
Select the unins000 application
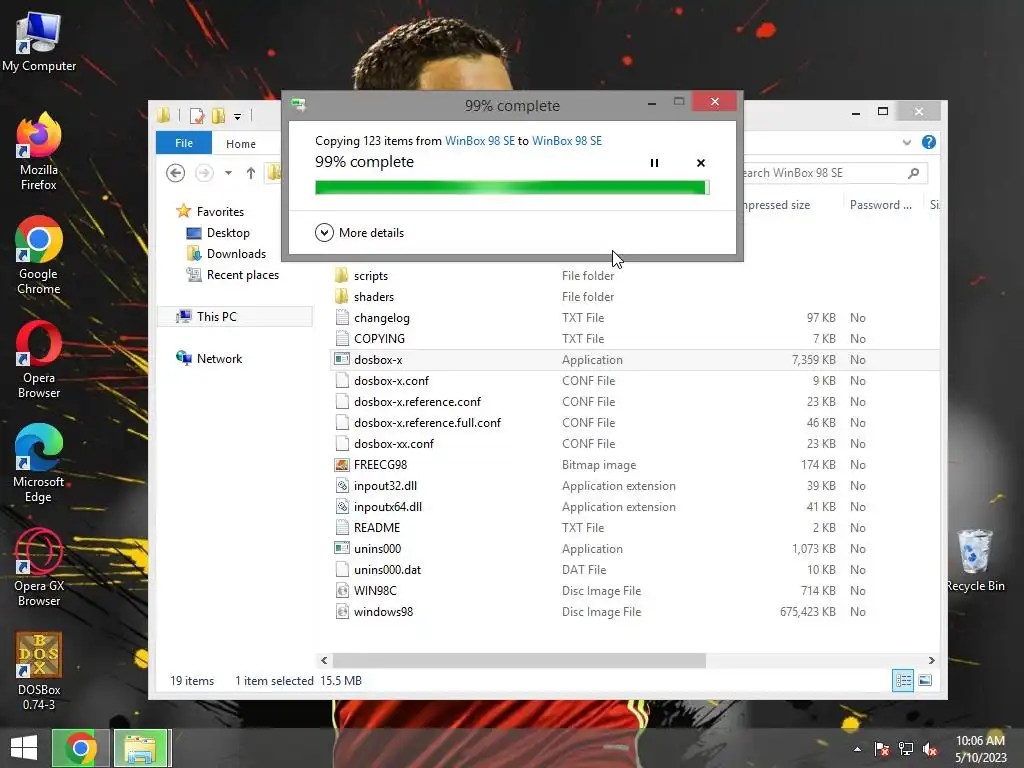(377, 549)
